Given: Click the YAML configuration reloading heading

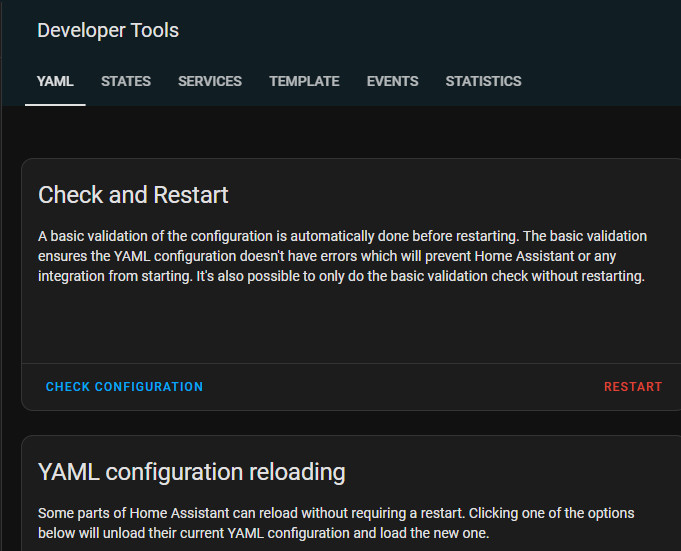Looking at the screenshot, I should pyautogui.click(x=191, y=471).
